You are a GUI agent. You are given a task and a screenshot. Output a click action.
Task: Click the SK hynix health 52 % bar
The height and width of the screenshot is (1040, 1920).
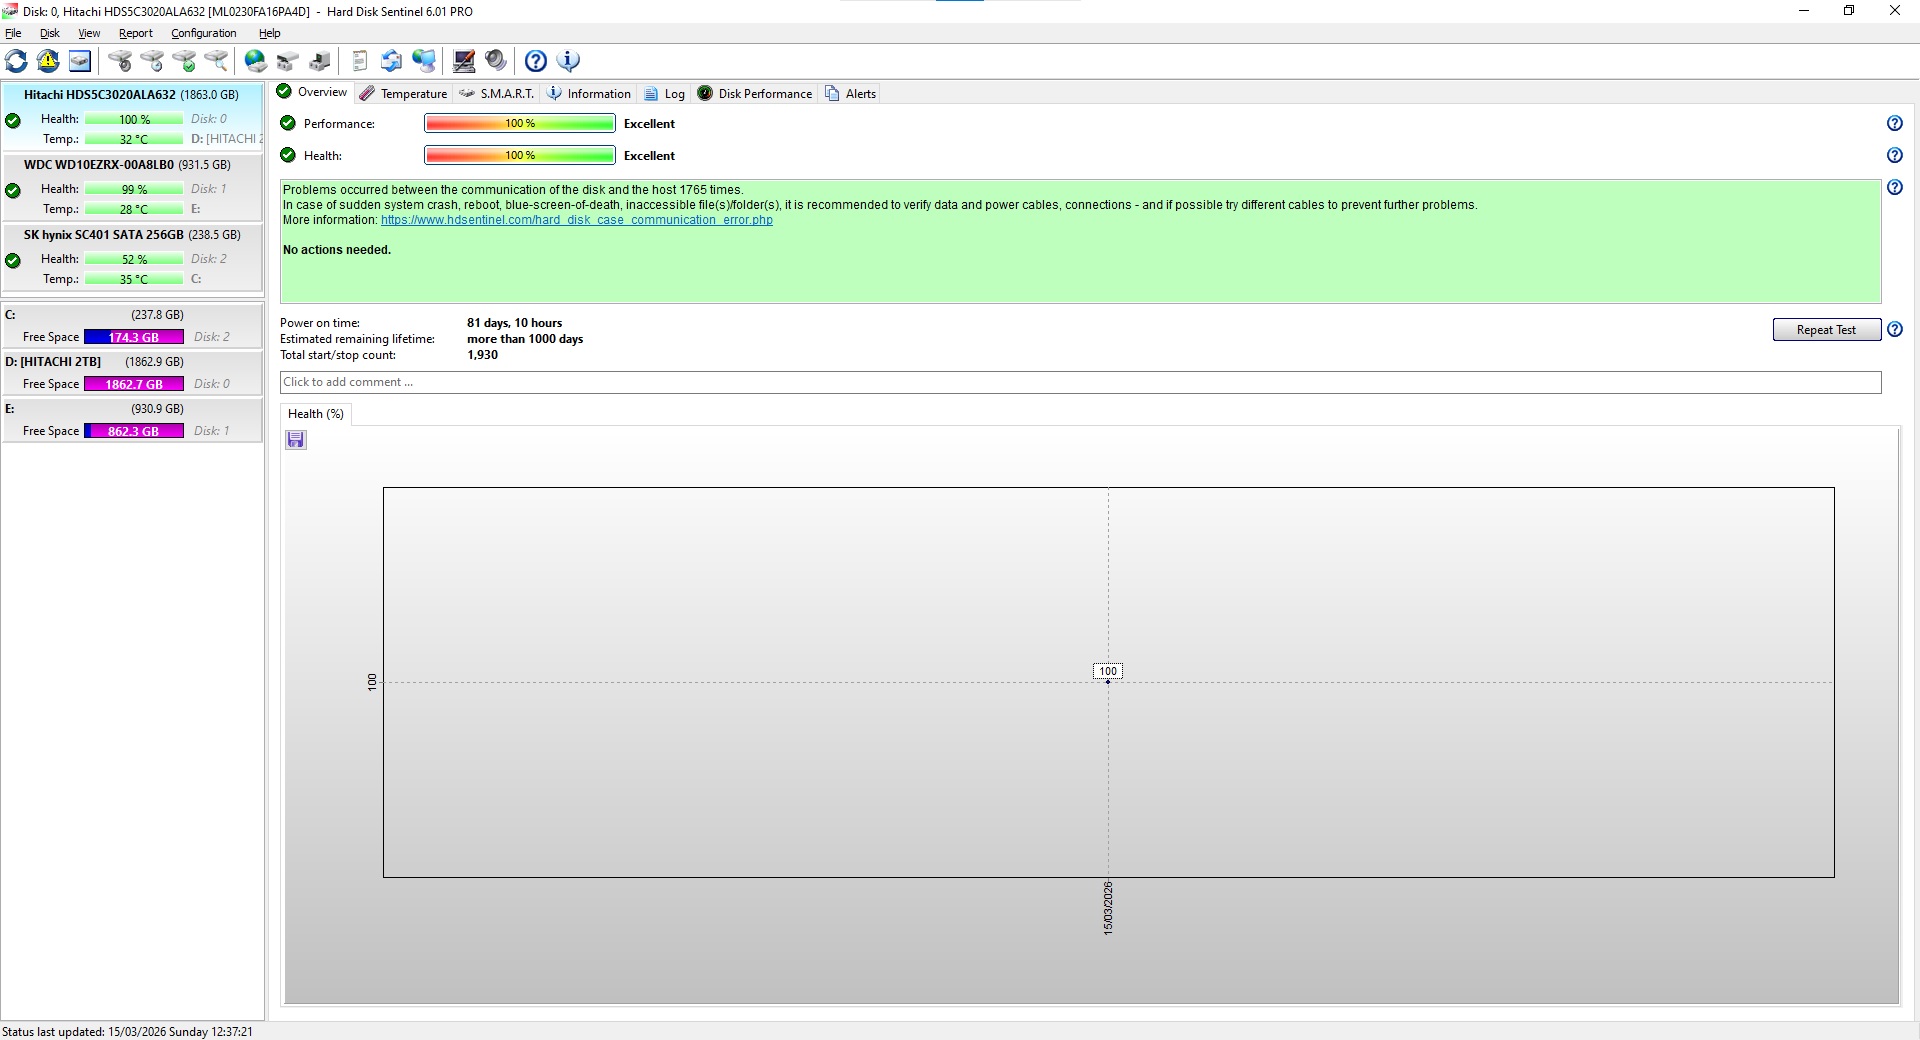point(134,259)
